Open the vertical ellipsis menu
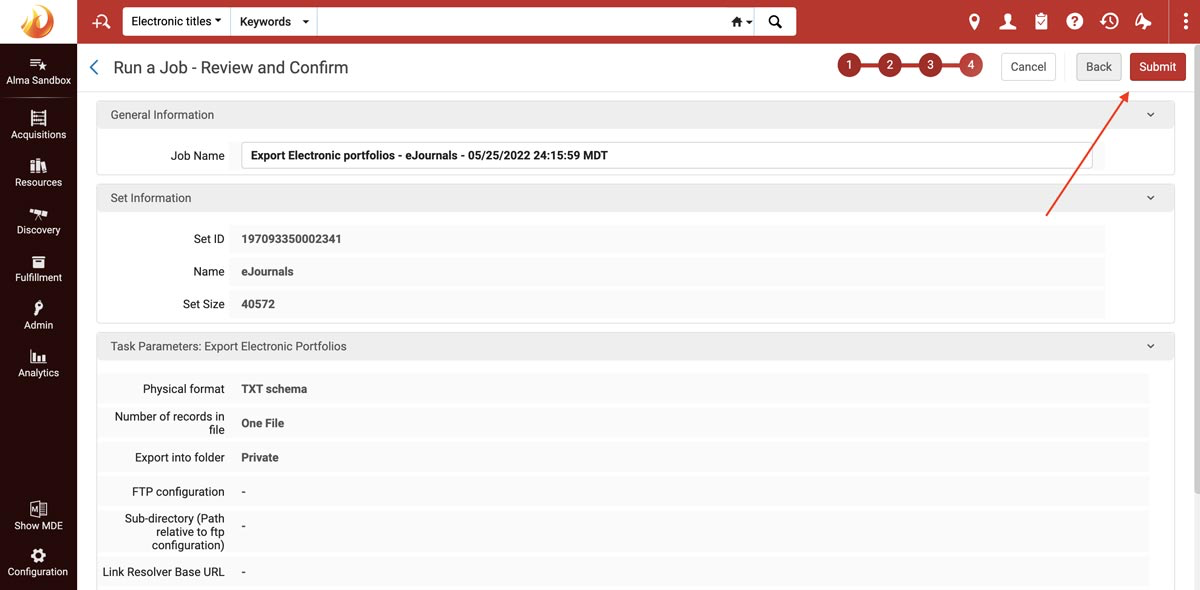 click(1184, 21)
